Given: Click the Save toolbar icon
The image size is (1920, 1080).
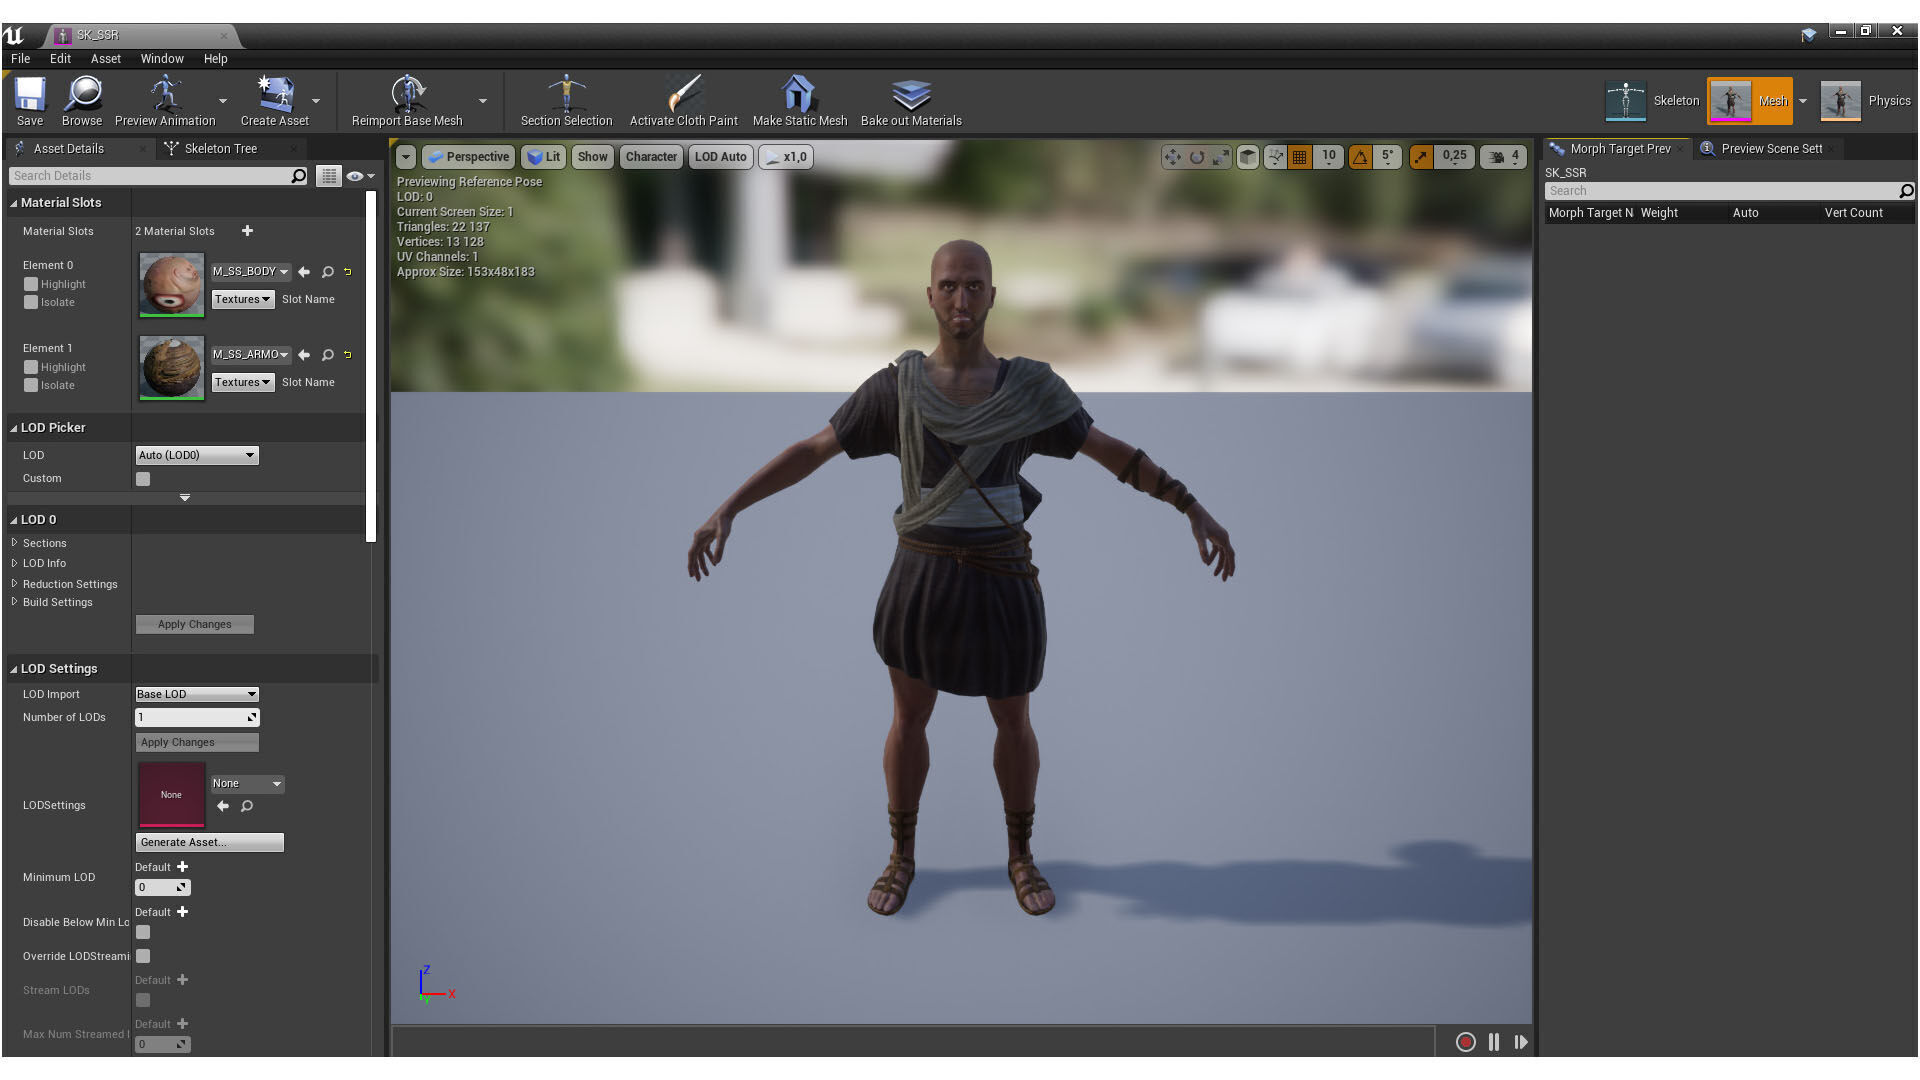Looking at the screenshot, I should [x=29, y=96].
